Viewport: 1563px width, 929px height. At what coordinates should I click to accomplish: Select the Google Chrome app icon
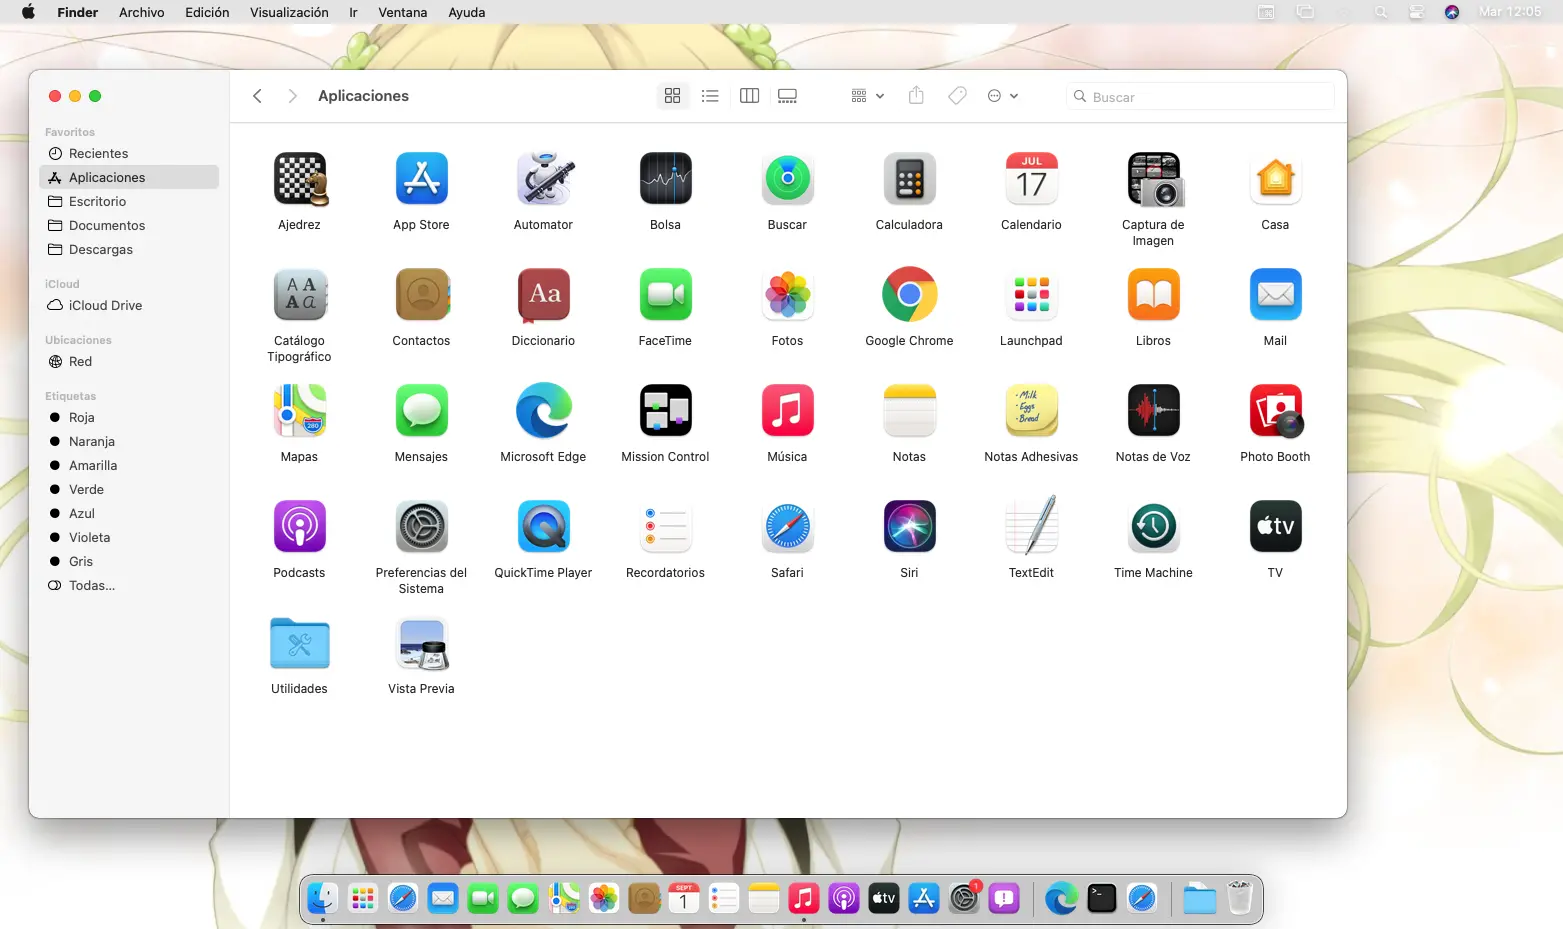point(909,295)
